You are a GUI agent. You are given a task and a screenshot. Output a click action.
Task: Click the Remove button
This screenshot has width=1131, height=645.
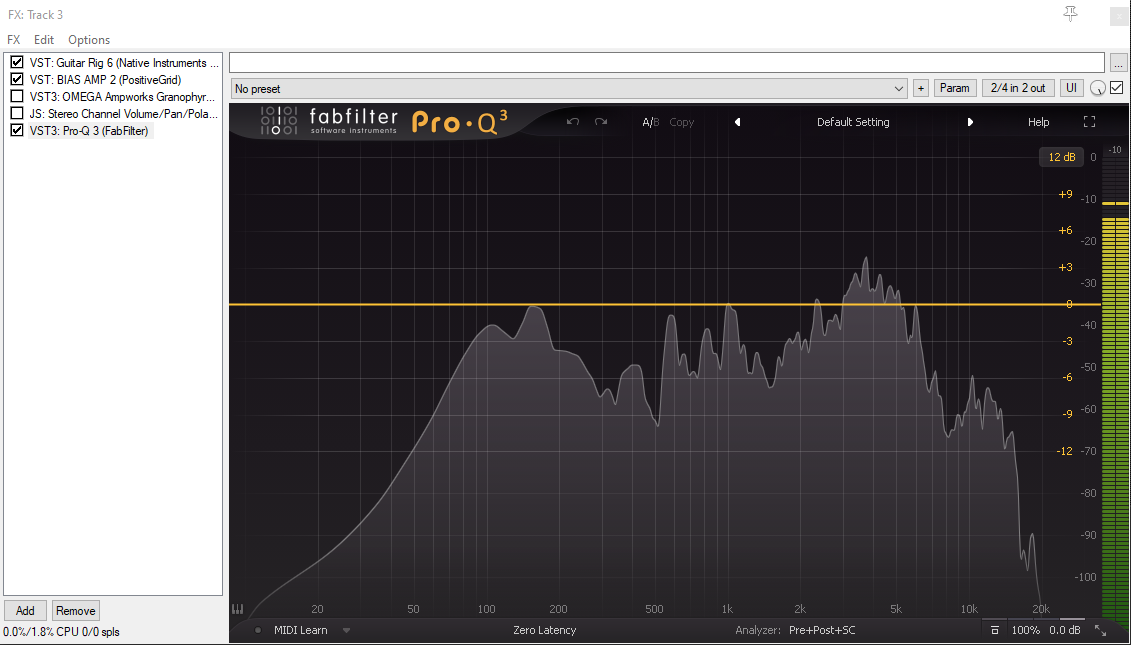(76, 610)
